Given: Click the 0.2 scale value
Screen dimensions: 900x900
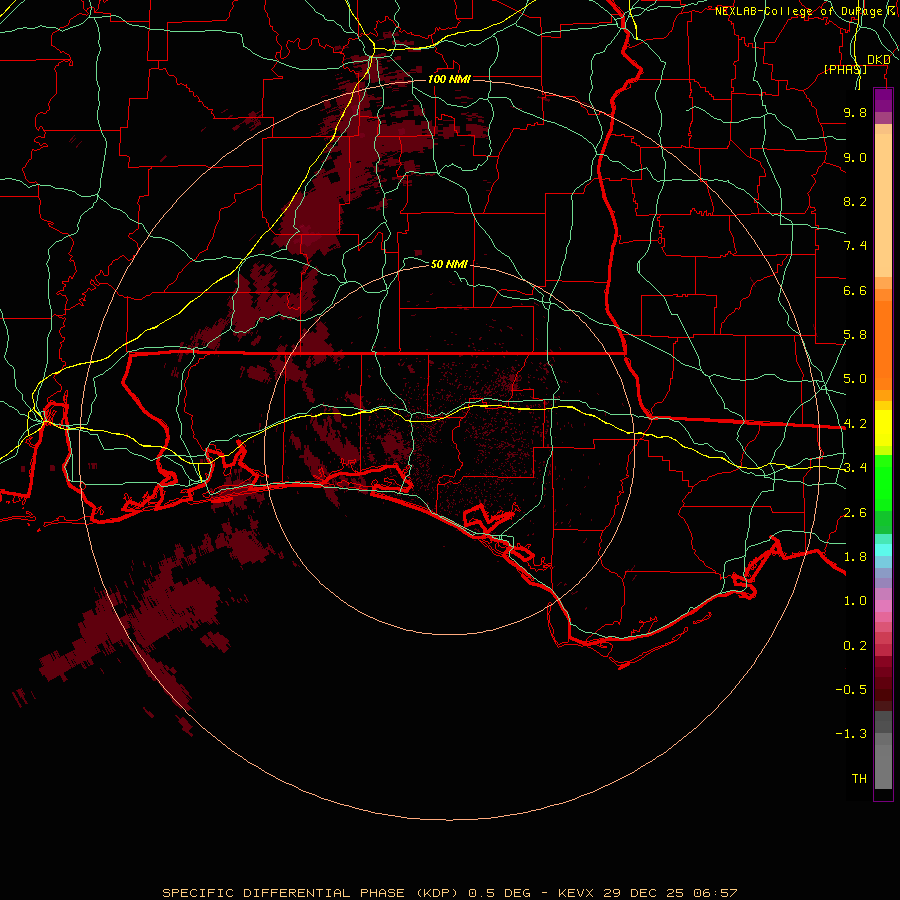Looking at the screenshot, I should tap(855, 646).
